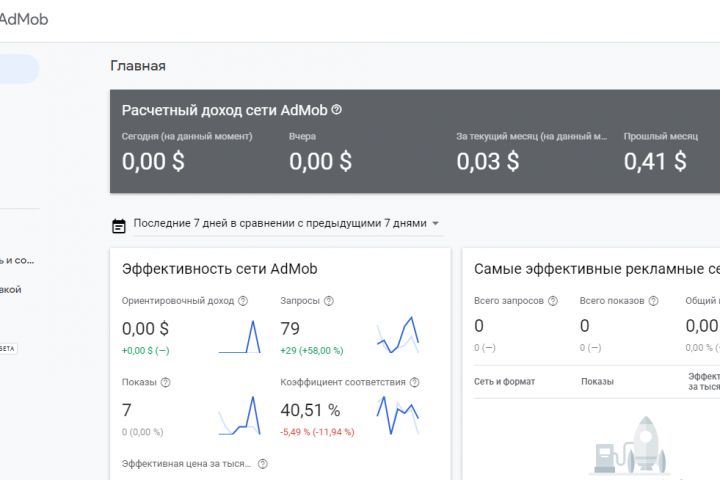The image size is (720, 480).
Task: Open help icon next to Коэффициент соответствия
Action: [x=414, y=382]
